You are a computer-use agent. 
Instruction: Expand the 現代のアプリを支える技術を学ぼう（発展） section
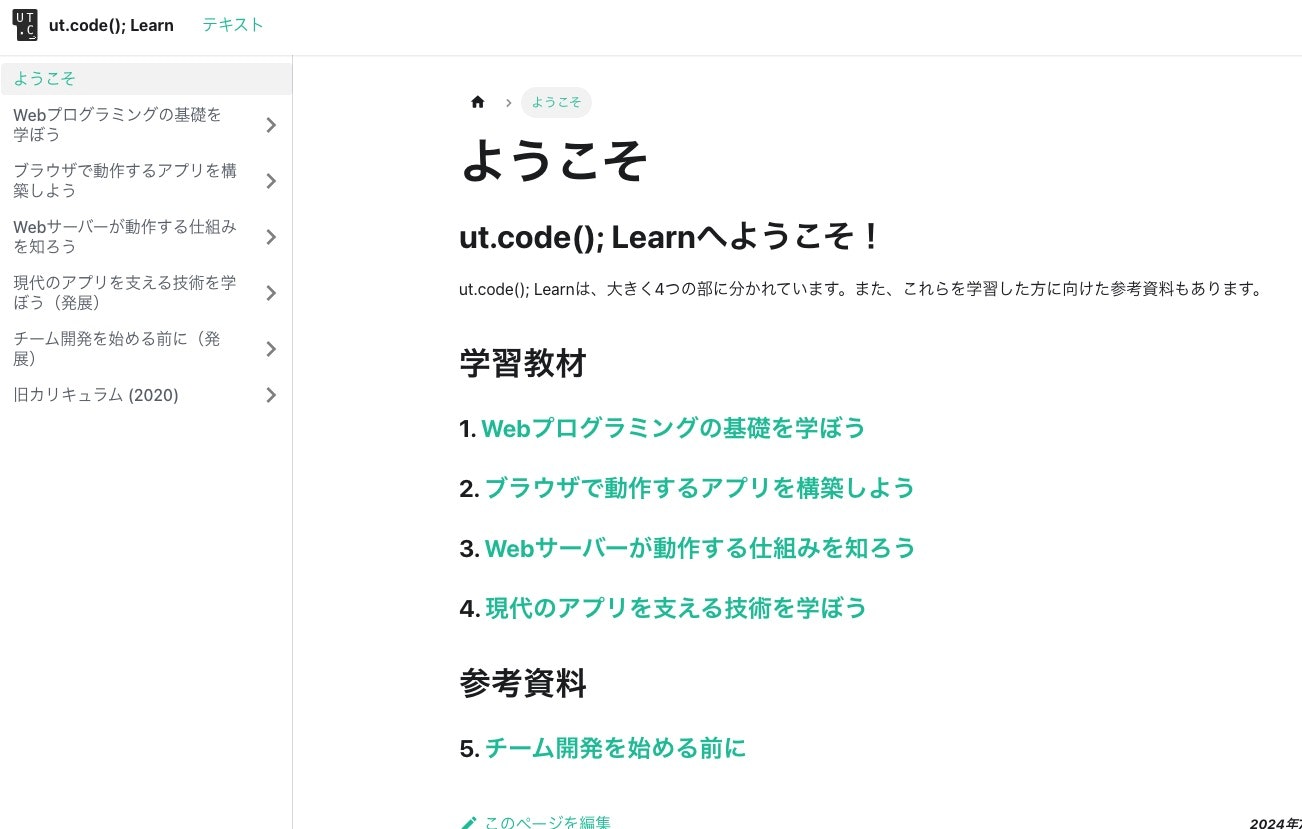(270, 293)
